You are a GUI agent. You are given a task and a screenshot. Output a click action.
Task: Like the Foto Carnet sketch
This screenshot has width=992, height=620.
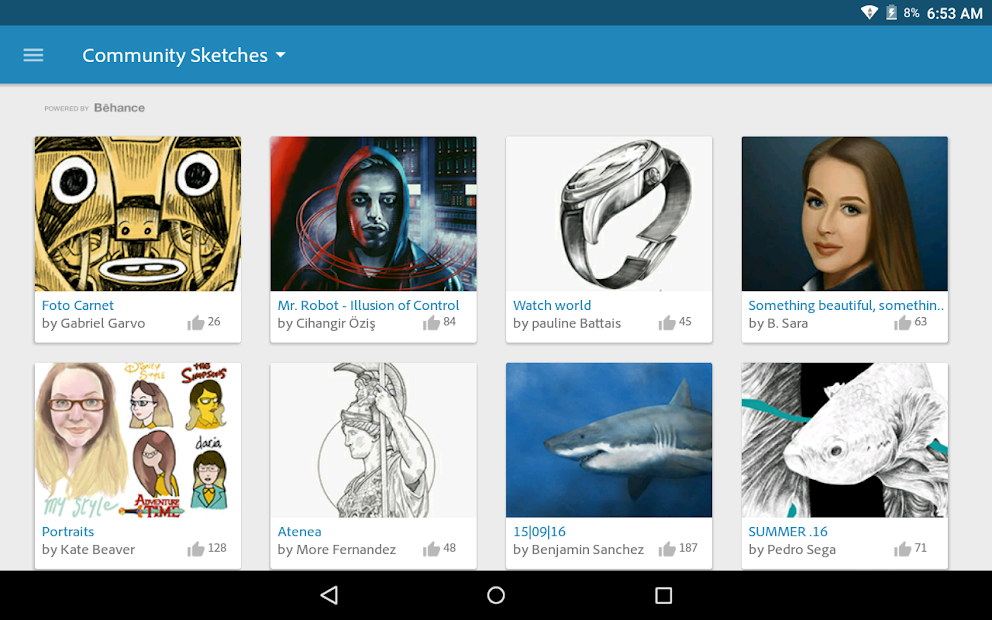(196, 322)
